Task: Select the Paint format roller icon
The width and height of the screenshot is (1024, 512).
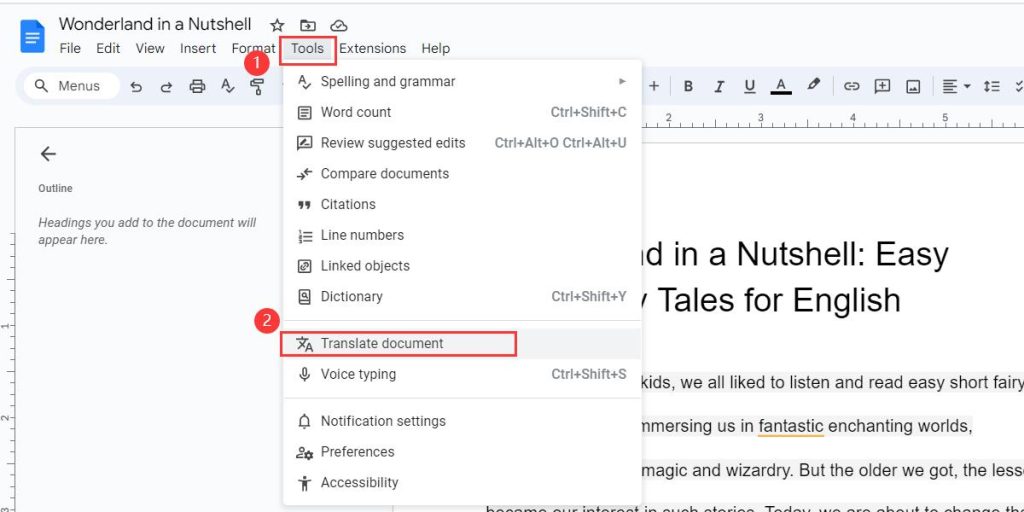Action: [x=257, y=86]
